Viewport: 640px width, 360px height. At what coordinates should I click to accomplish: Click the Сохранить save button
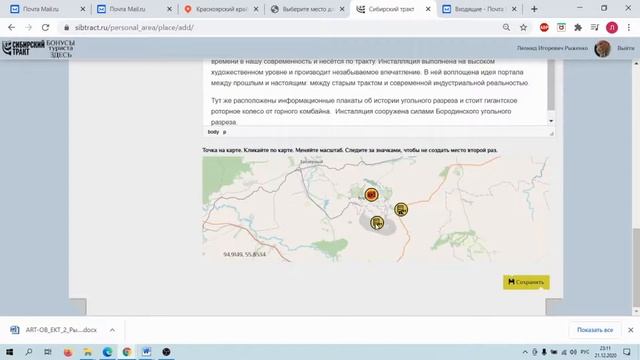526,282
